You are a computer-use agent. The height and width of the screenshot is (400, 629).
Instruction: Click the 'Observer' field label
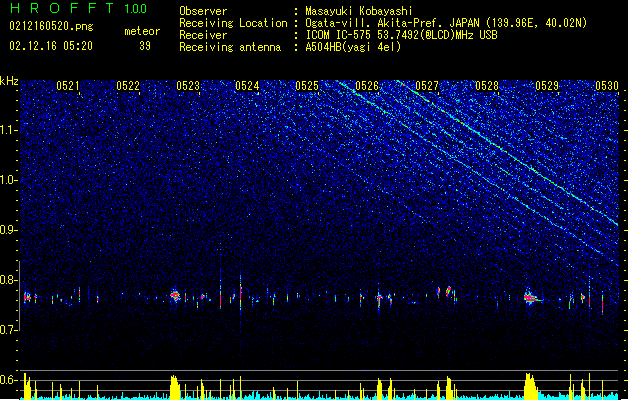click(x=203, y=11)
